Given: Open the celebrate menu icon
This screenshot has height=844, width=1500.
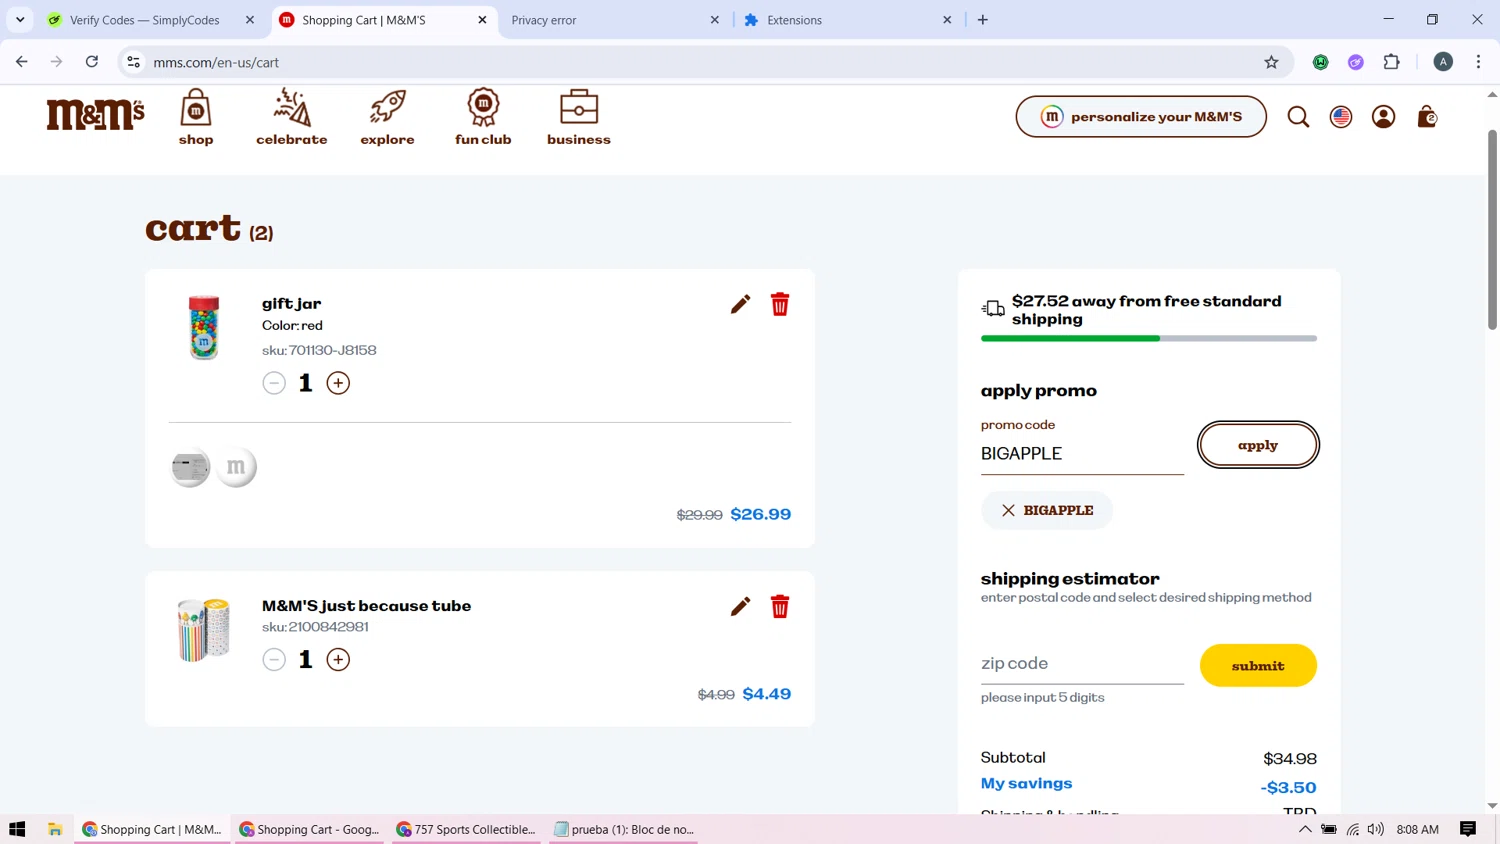Looking at the screenshot, I should tap(291, 118).
